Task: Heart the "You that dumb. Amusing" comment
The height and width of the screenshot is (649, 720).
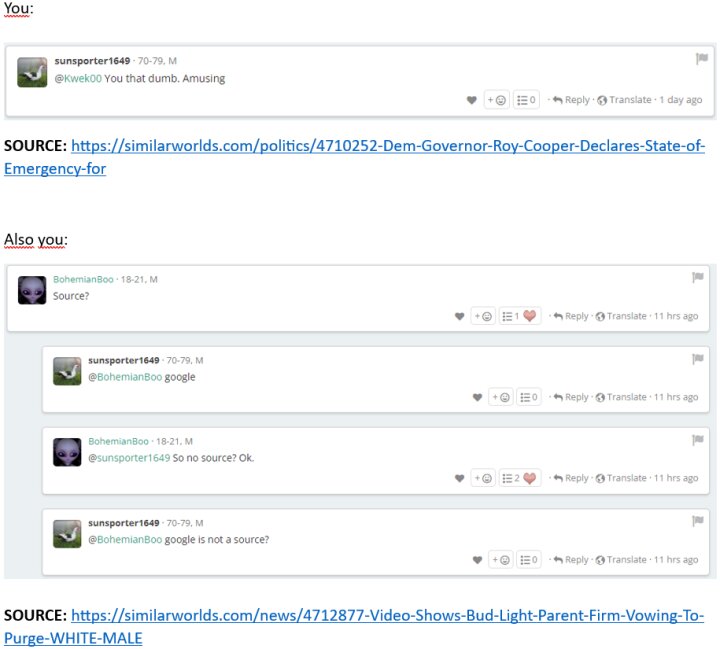Action: coord(472,100)
